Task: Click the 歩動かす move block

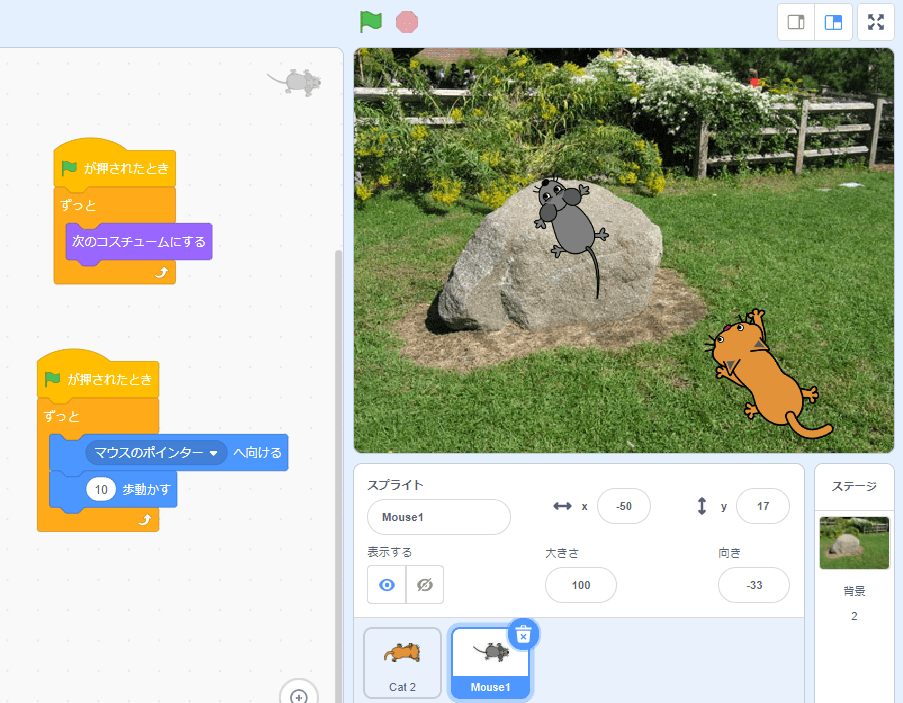Action: point(146,489)
